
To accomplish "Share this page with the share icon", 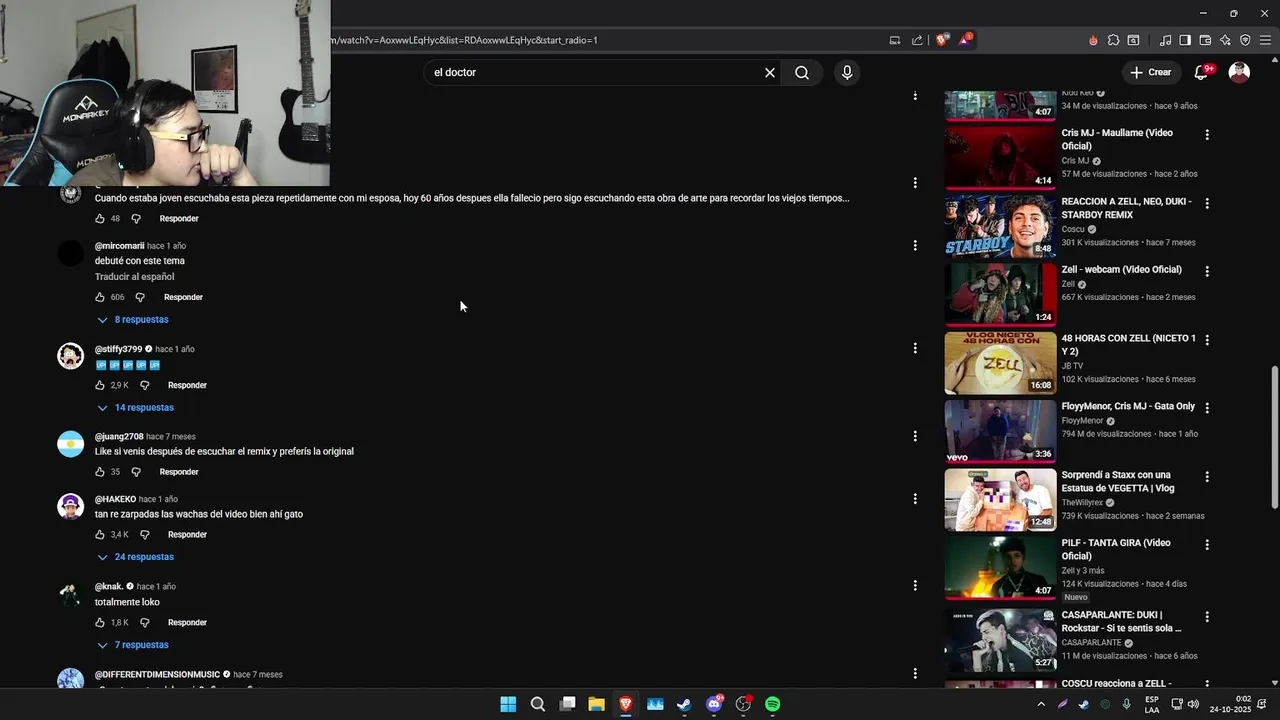I will pyautogui.click(x=917, y=40).
